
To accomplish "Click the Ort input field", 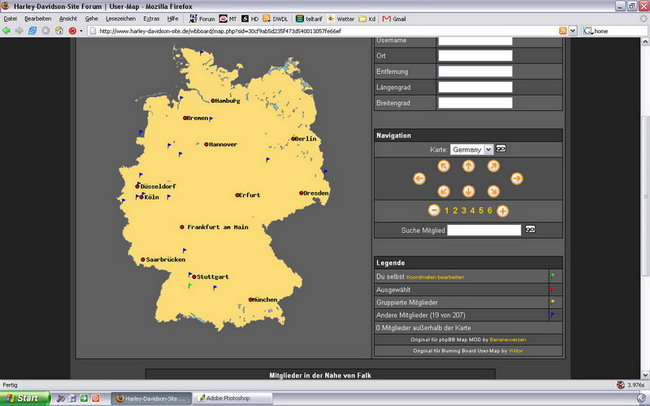I will click(x=474, y=55).
